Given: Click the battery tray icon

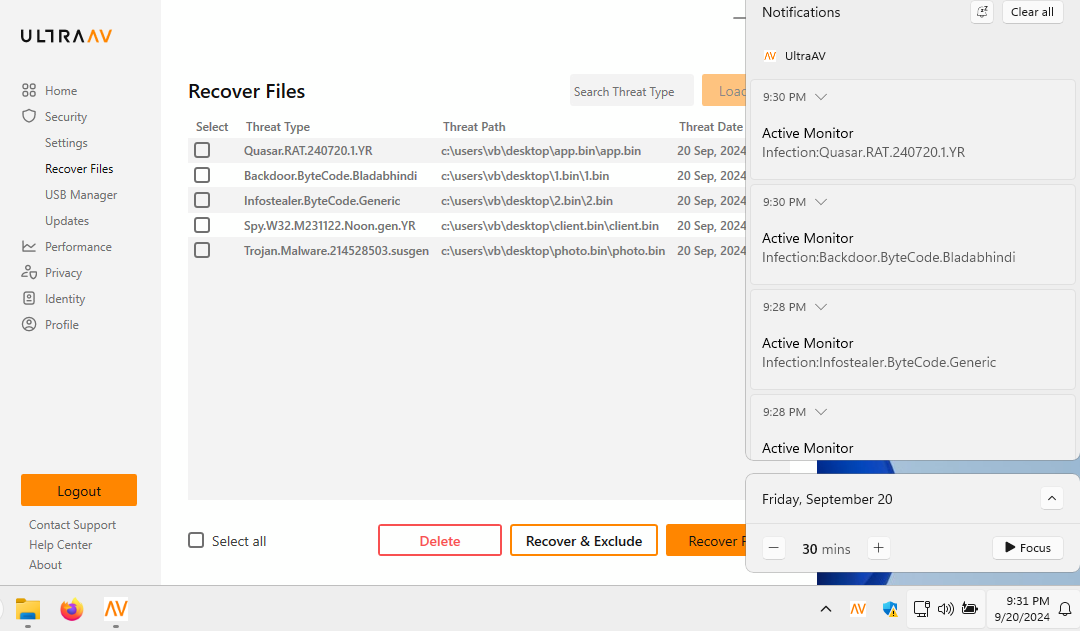Looking at the screenshot, I should [970, 609].
